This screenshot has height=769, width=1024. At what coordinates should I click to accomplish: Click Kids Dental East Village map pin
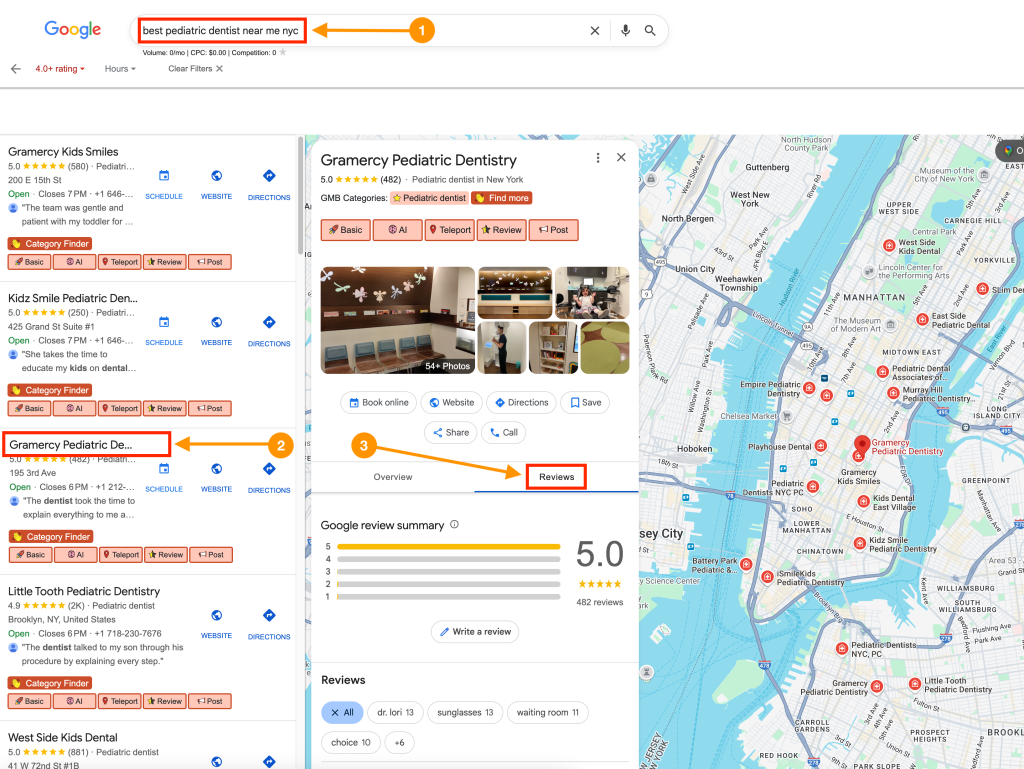pos(863,501)
